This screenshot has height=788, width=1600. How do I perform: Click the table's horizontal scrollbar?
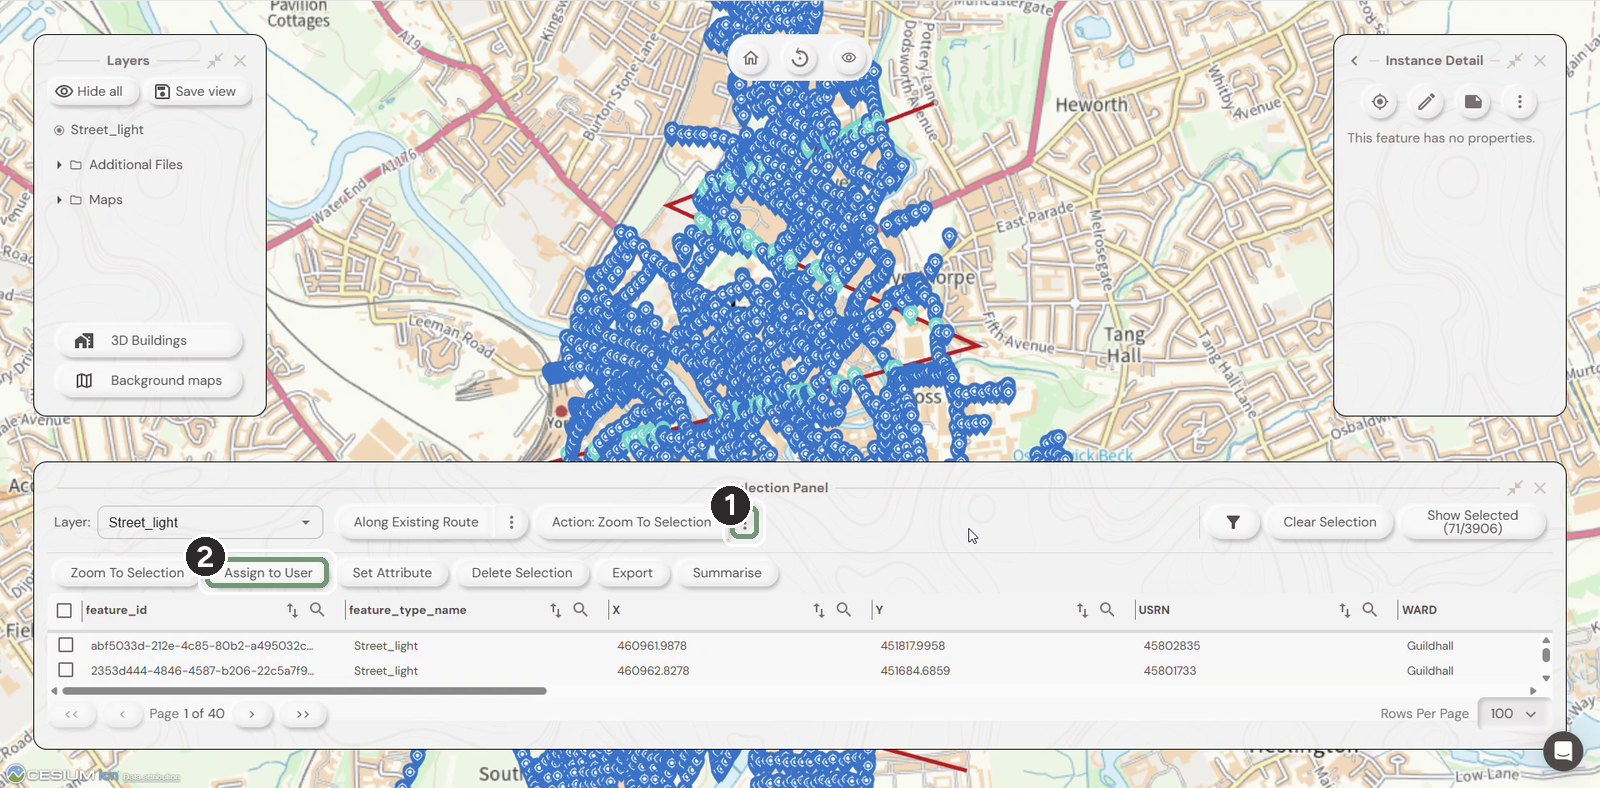point(304,691)
